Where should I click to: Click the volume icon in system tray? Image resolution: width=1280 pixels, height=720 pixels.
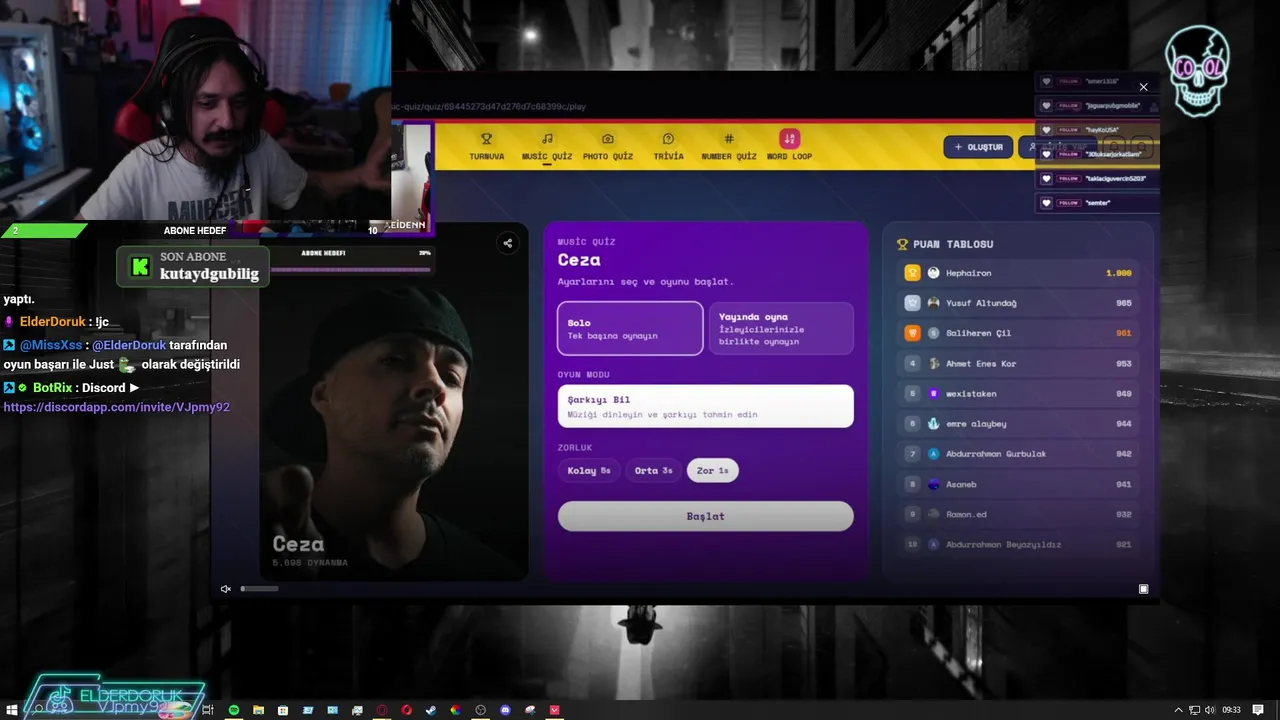(x=1211, y=710)
